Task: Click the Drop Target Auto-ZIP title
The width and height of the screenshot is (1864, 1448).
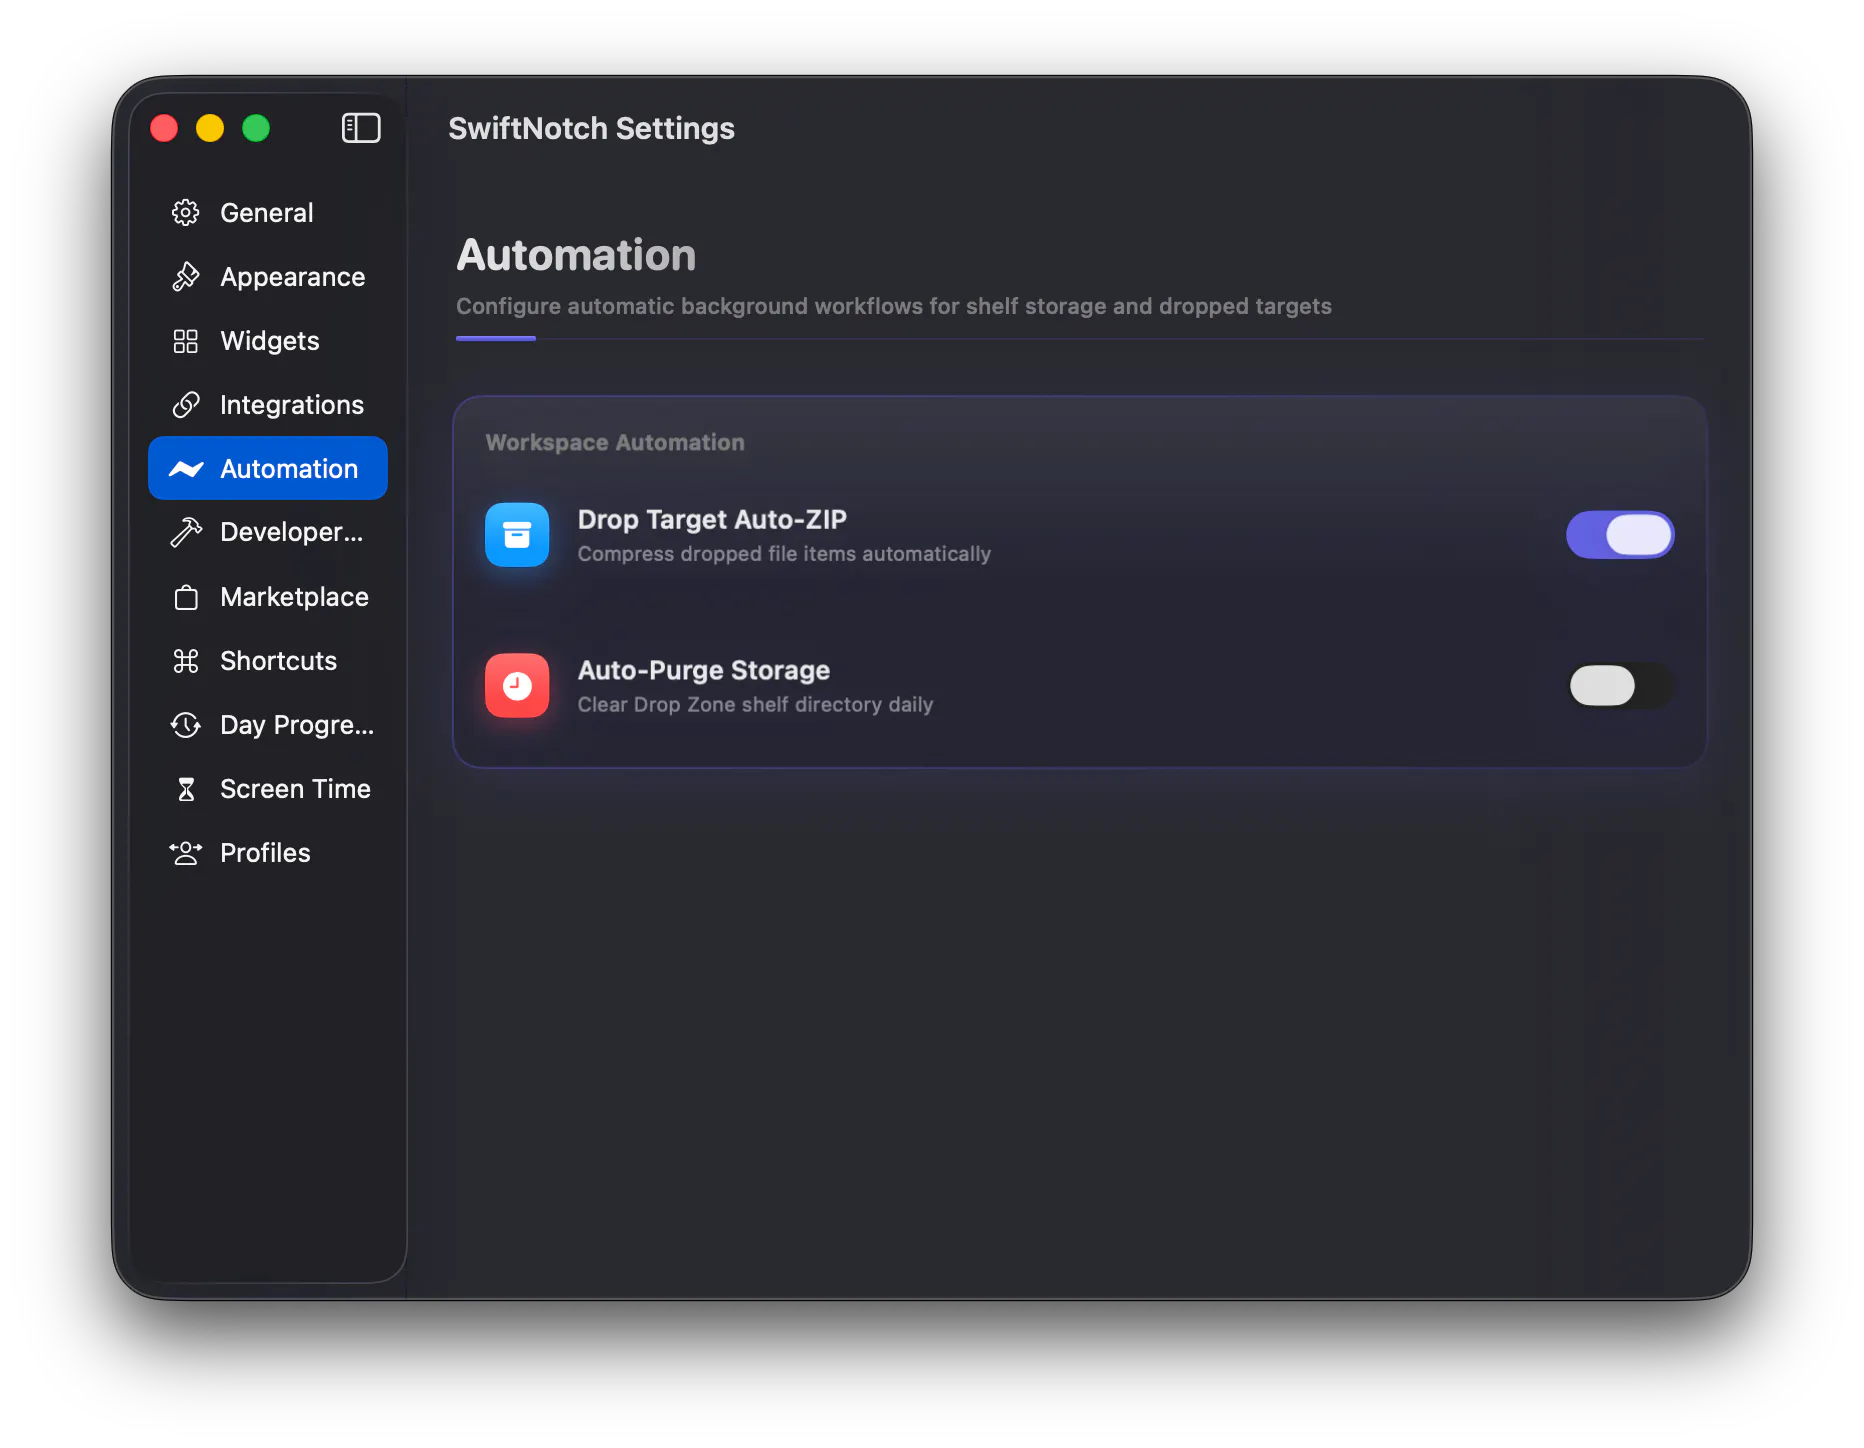Action: [712, 520]
